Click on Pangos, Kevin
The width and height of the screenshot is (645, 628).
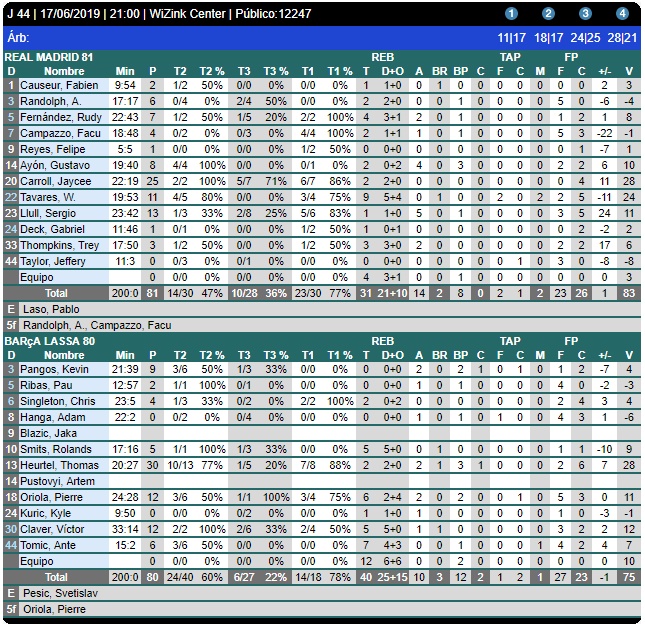[x=55, y=369]
